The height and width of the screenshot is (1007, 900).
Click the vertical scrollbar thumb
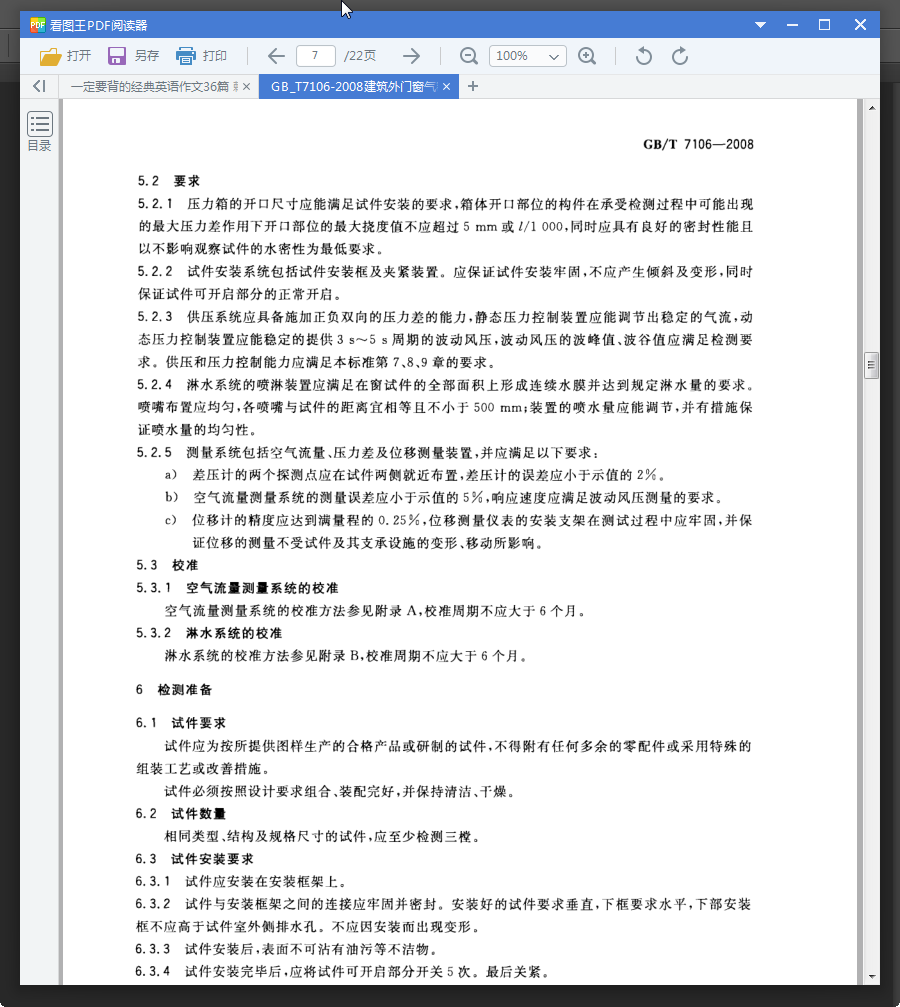(871, 365)
